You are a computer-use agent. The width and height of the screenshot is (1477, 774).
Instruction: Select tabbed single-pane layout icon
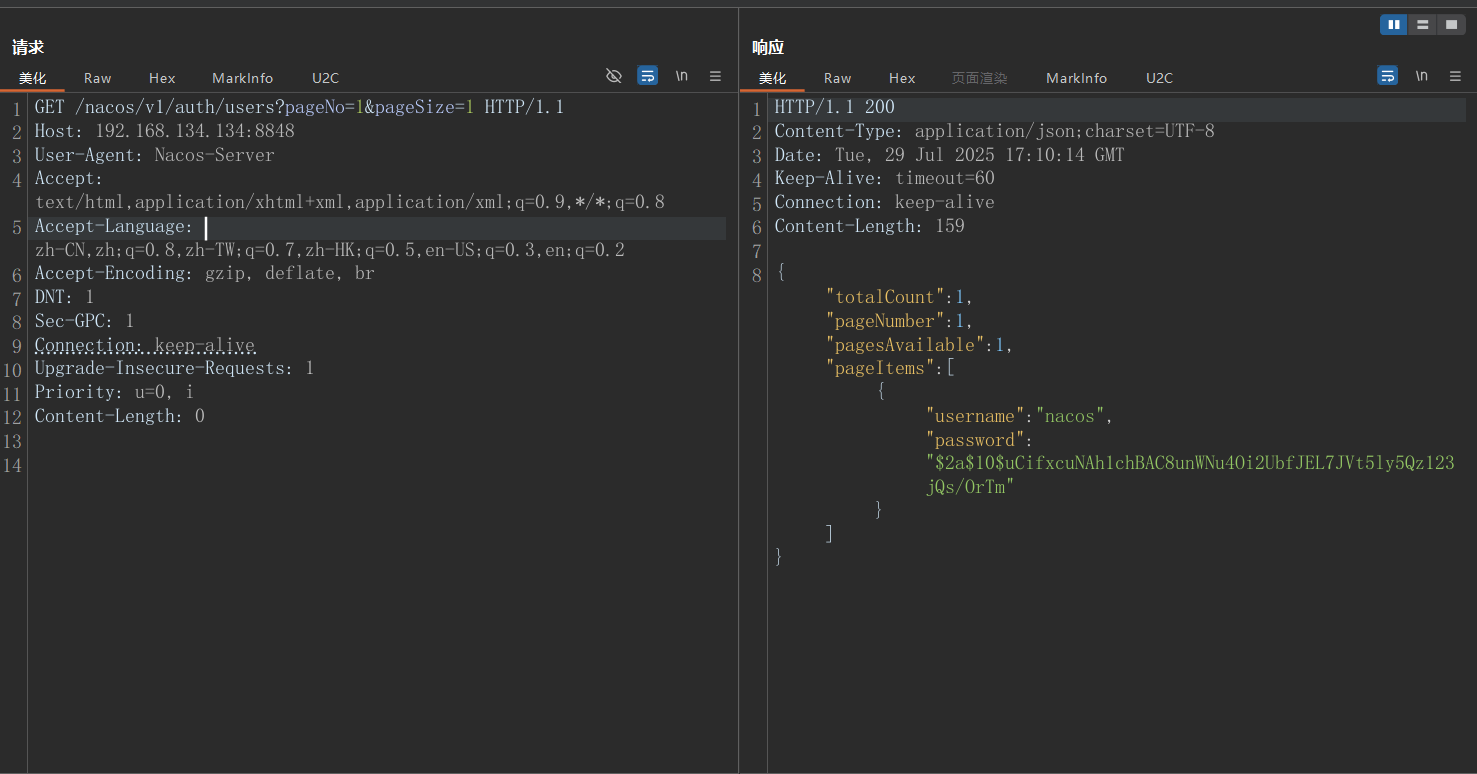click(x=1450, y=25)
